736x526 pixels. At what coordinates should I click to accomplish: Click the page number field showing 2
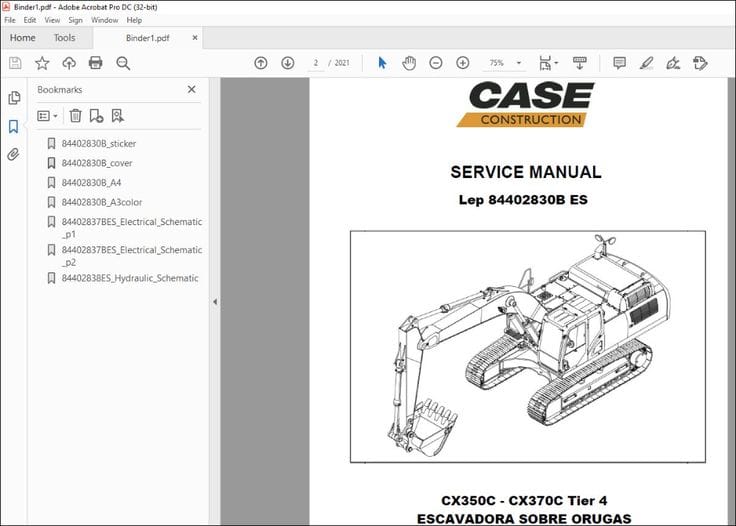click(x=316, y=63)
